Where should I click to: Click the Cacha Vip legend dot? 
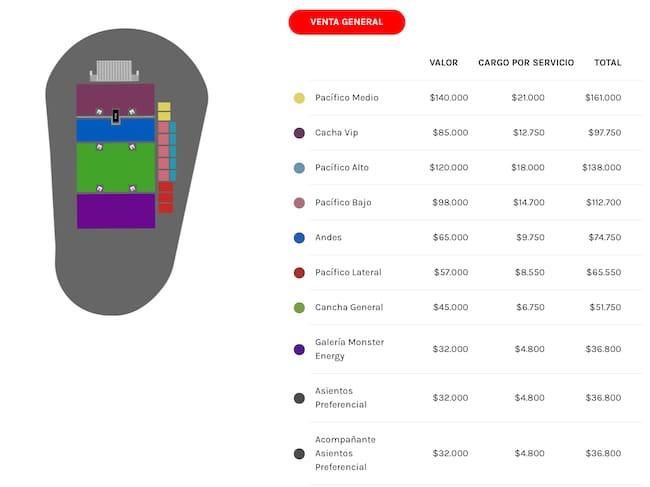299,133
